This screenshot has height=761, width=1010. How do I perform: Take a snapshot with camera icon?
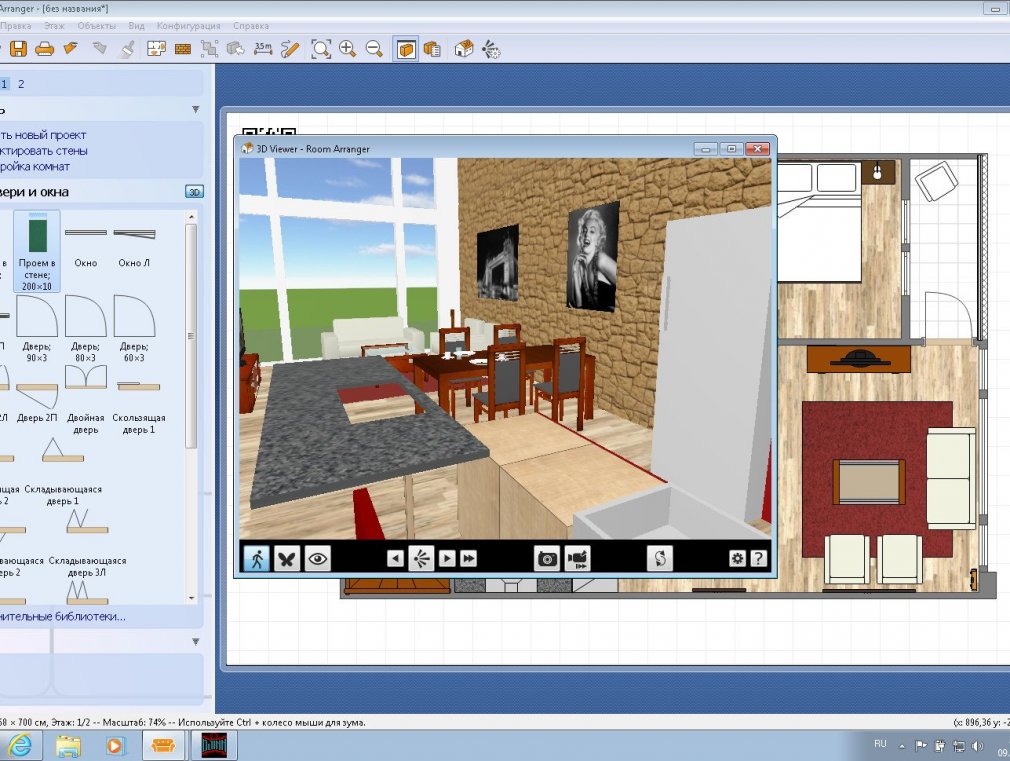tap(547, 558)
